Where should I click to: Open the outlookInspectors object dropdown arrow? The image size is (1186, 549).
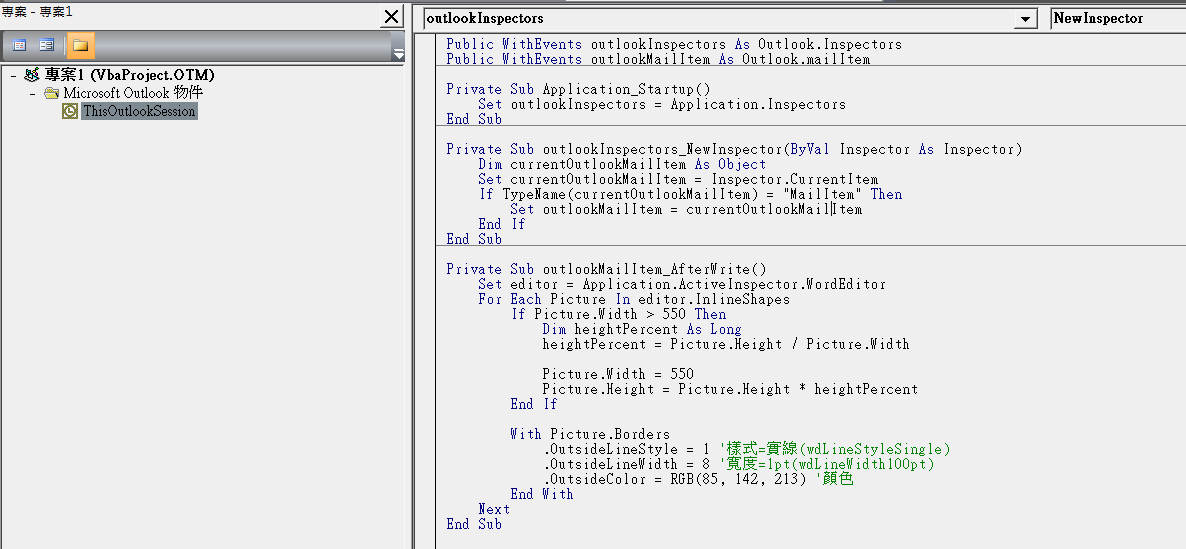tap(1025, 19)
